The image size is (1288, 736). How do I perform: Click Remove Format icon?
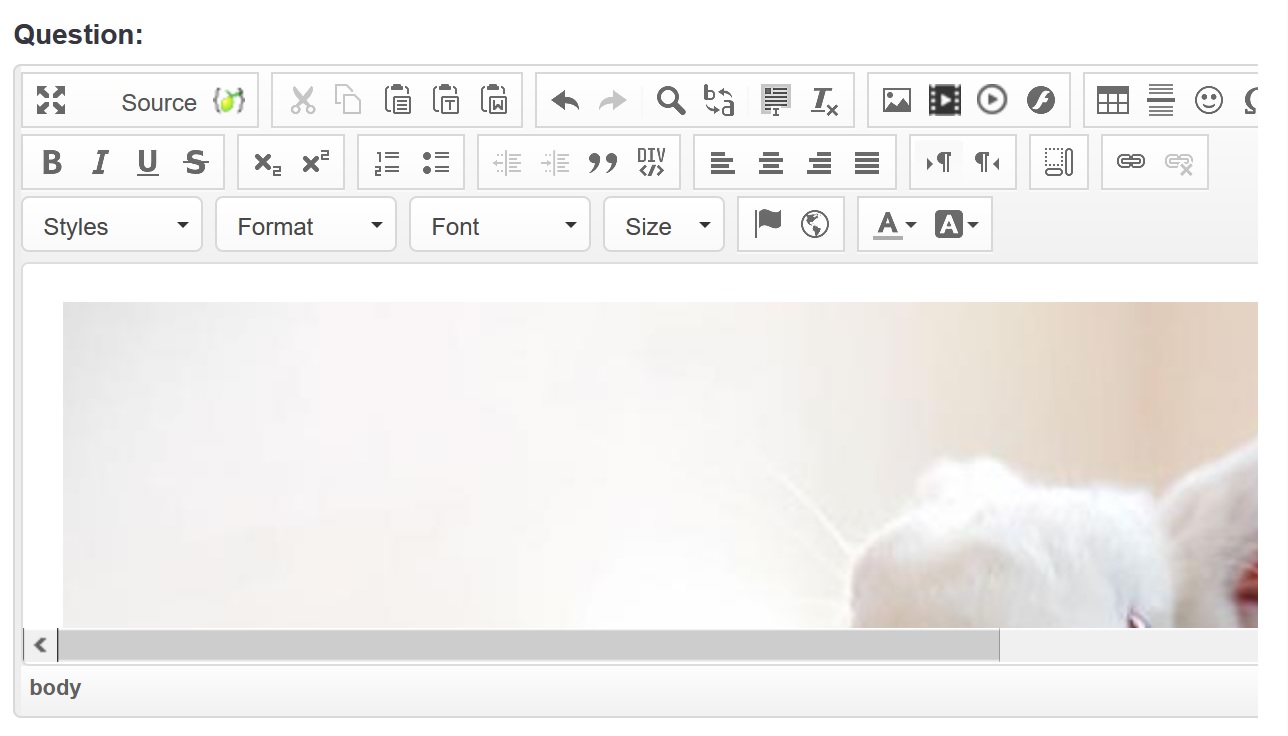point(824,100)
